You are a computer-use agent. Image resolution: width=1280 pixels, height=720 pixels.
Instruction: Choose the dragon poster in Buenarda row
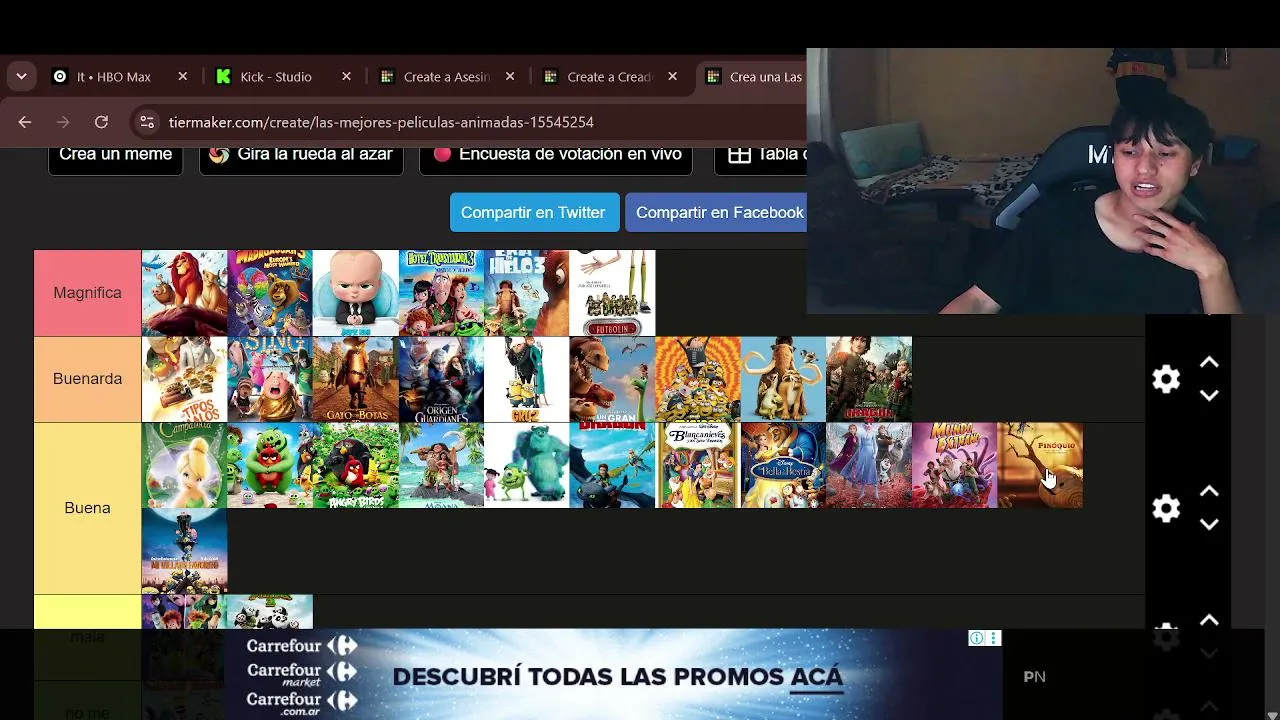869,379
